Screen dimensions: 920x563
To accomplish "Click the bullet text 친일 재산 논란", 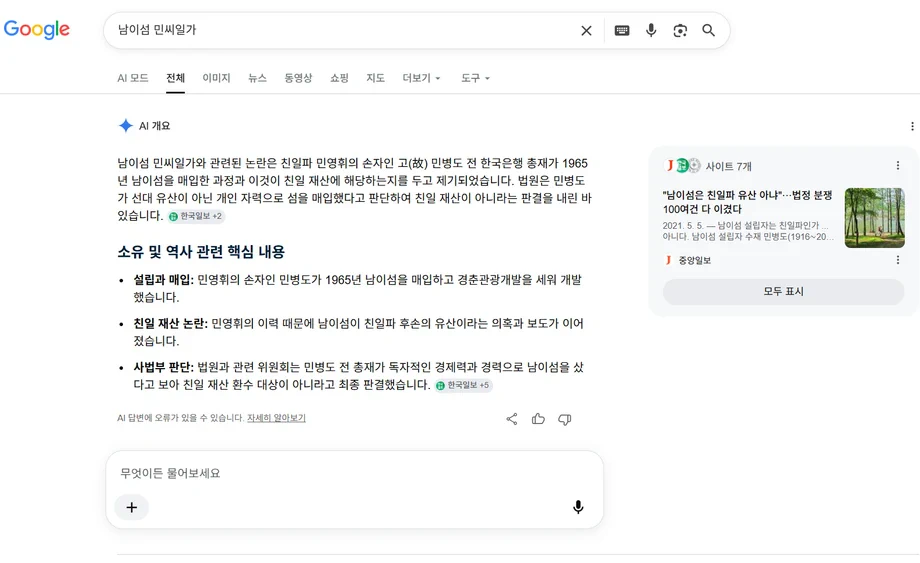I will click(x=170, y=324).
